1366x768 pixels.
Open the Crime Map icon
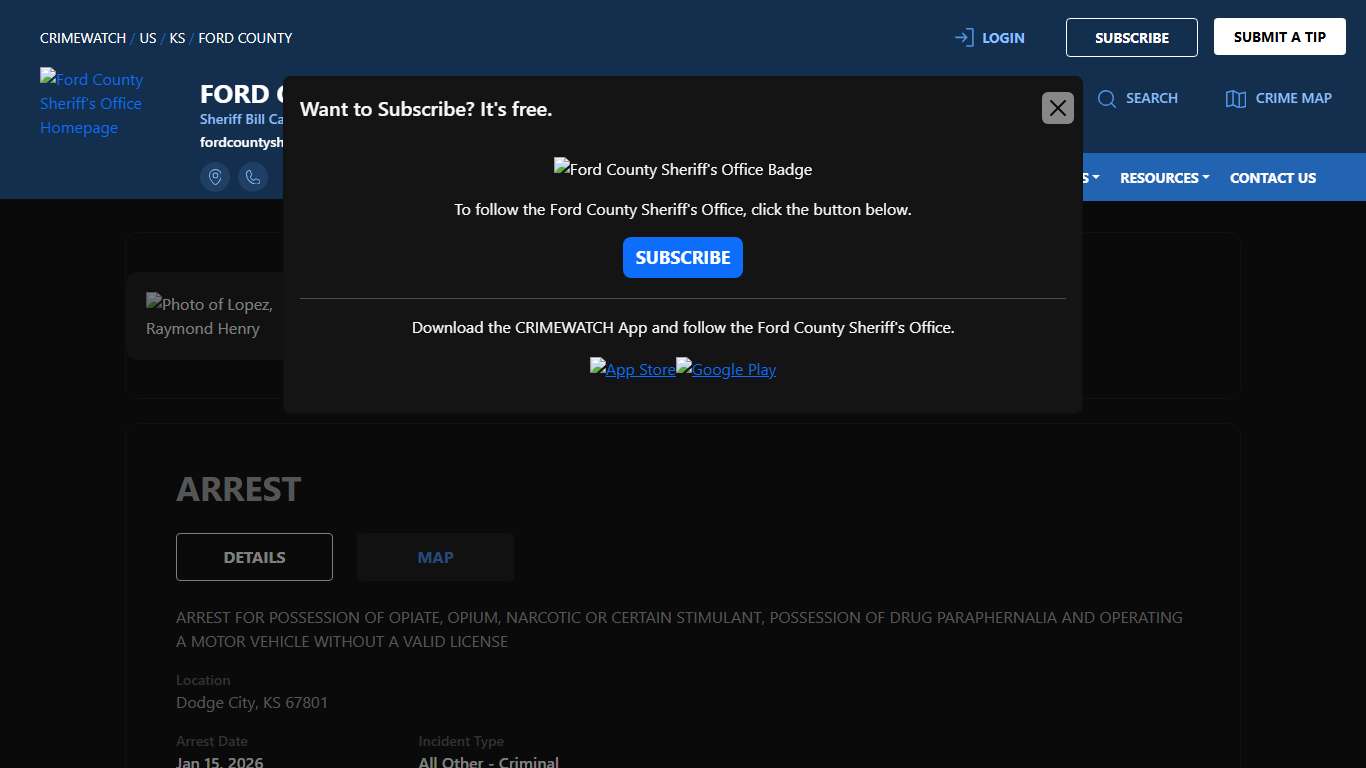[x=1236, y=98]
